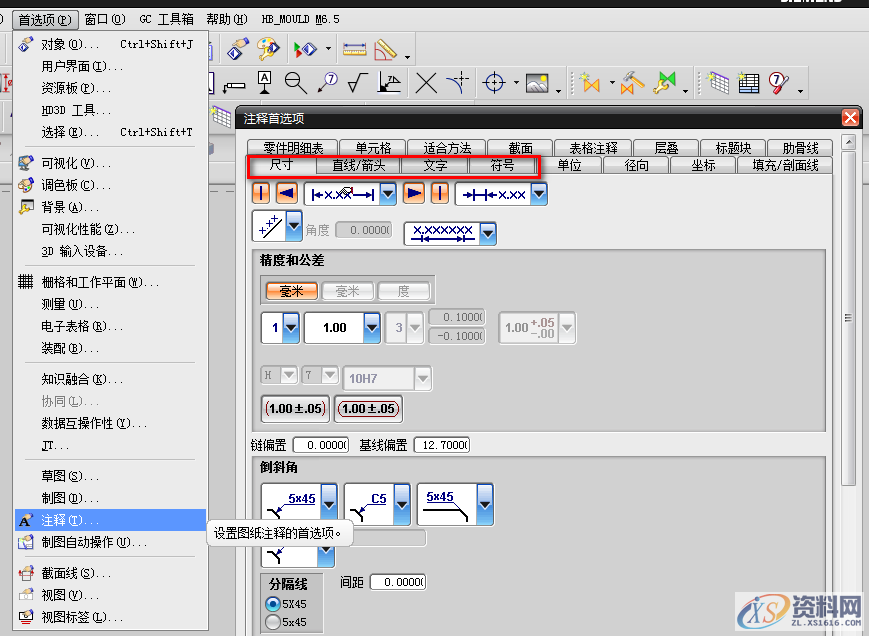
Task: Click the hammer weld symbol icon
Action: (631, 83)
